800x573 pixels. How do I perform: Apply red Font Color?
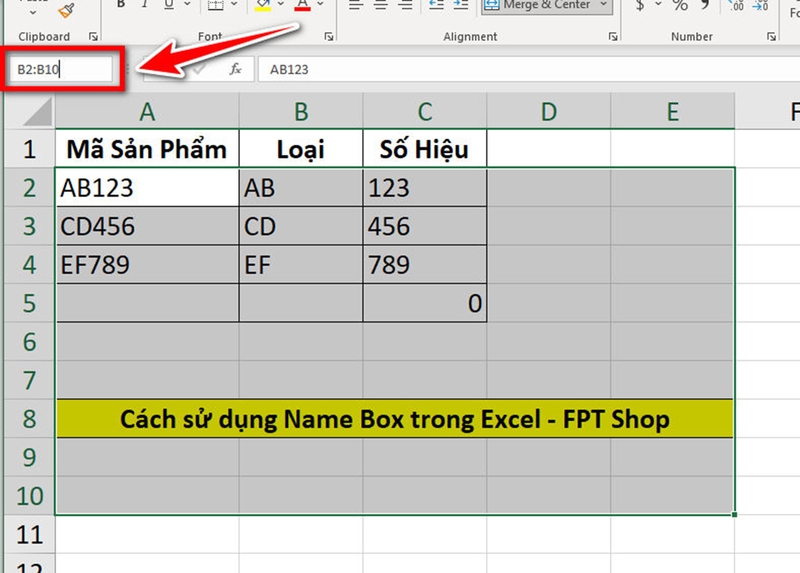click(x=303, y=5)
